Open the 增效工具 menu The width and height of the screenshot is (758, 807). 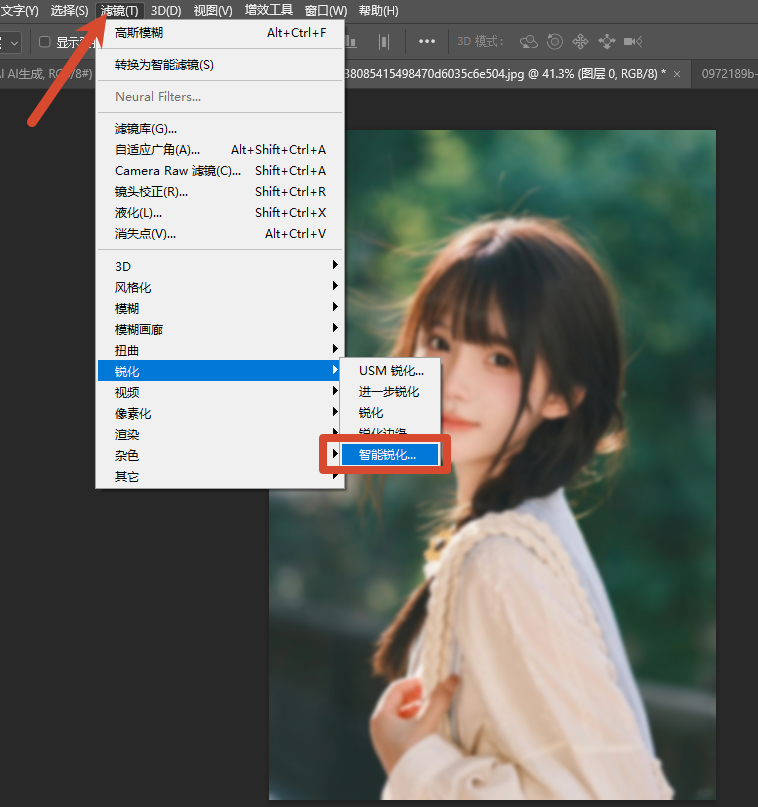pos(269,10)
